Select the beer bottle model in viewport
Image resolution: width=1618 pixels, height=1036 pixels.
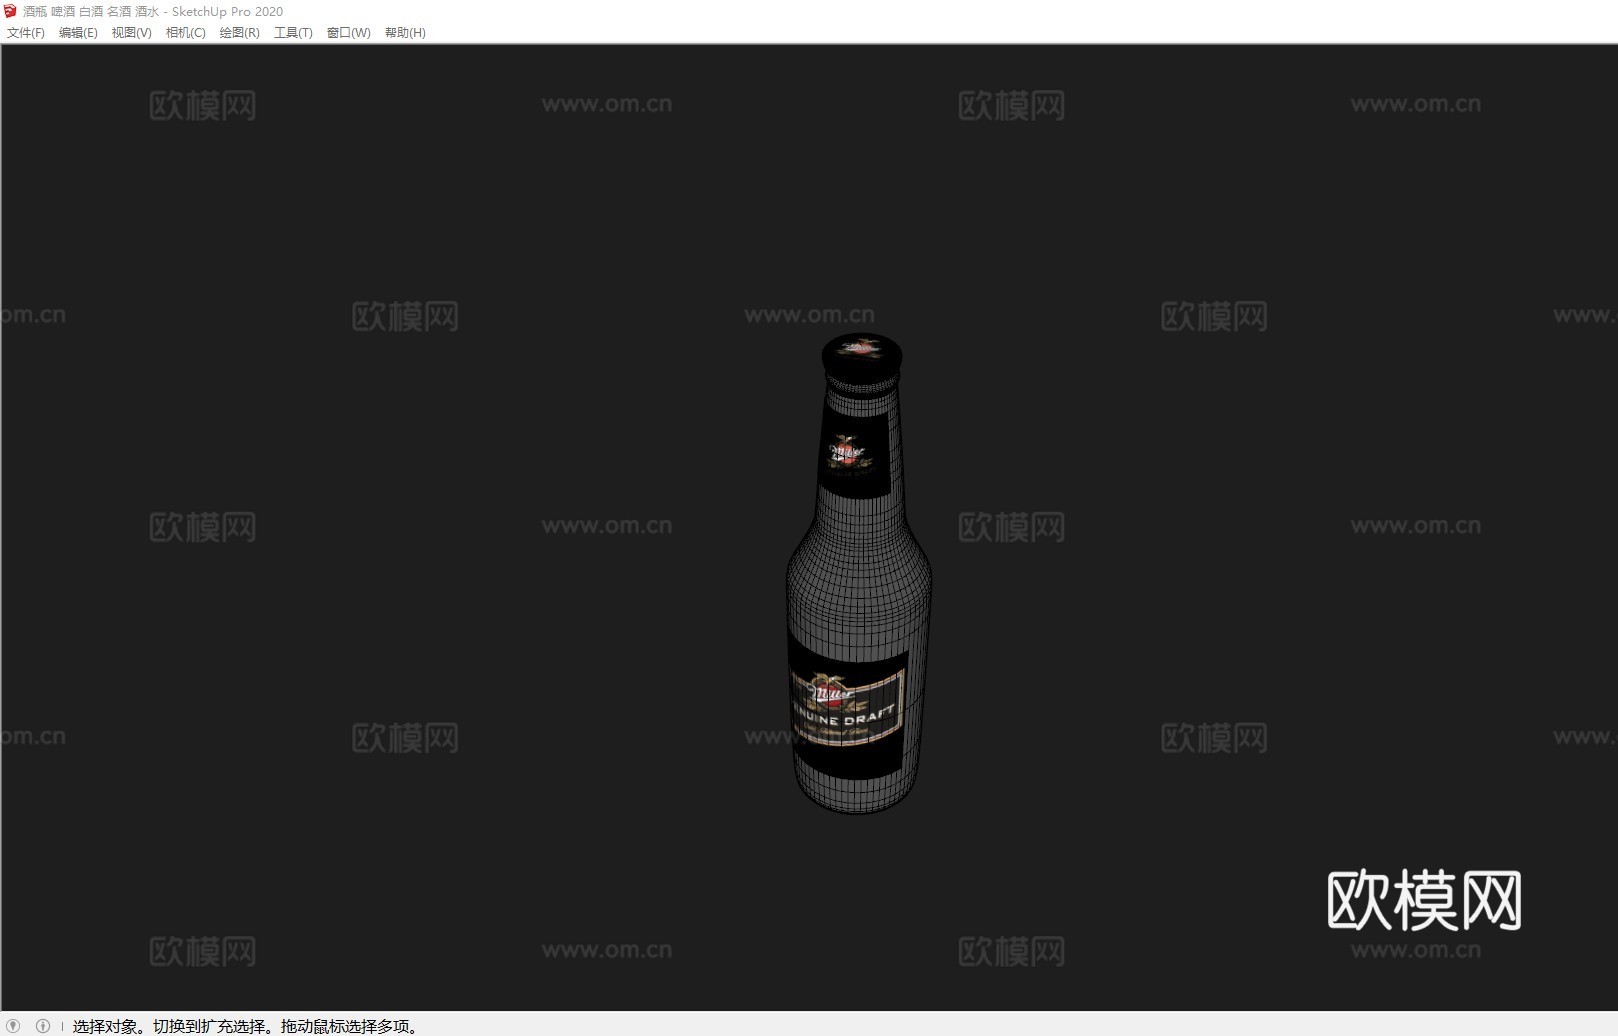pos(859,573)
